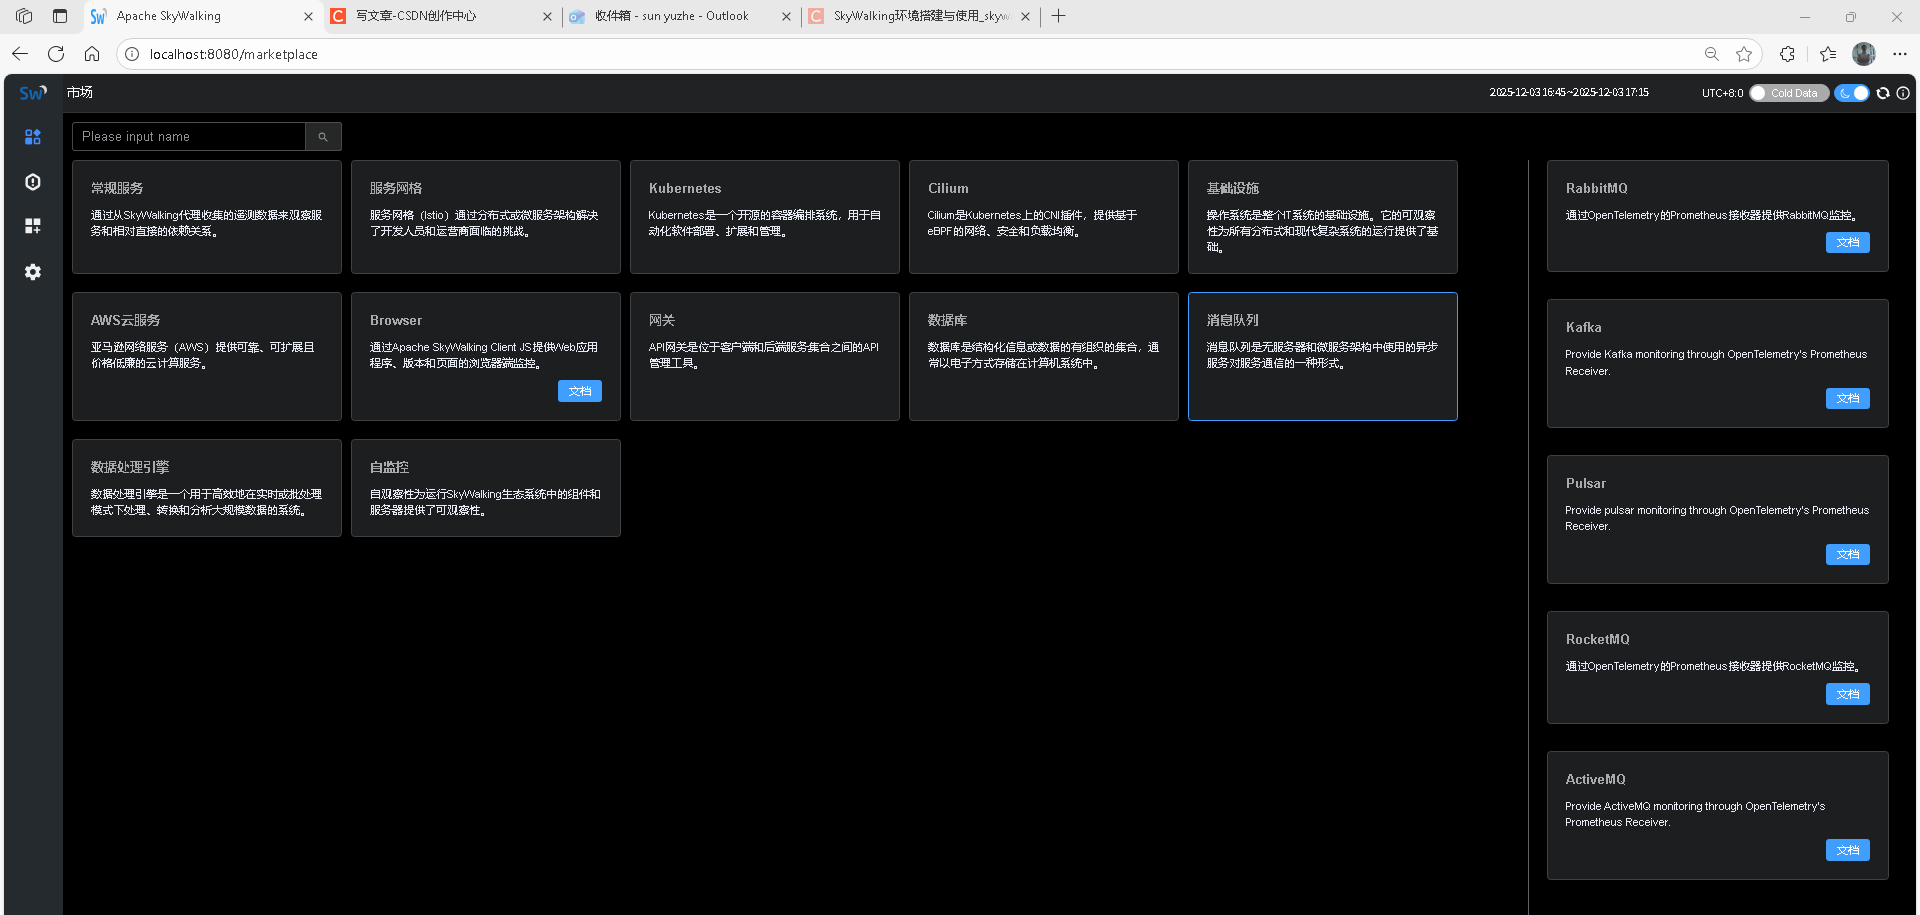Open the Dashboards grid-plus sidebar icon
The width and height of the screenshot is (1920, 915).
point(33,226)
